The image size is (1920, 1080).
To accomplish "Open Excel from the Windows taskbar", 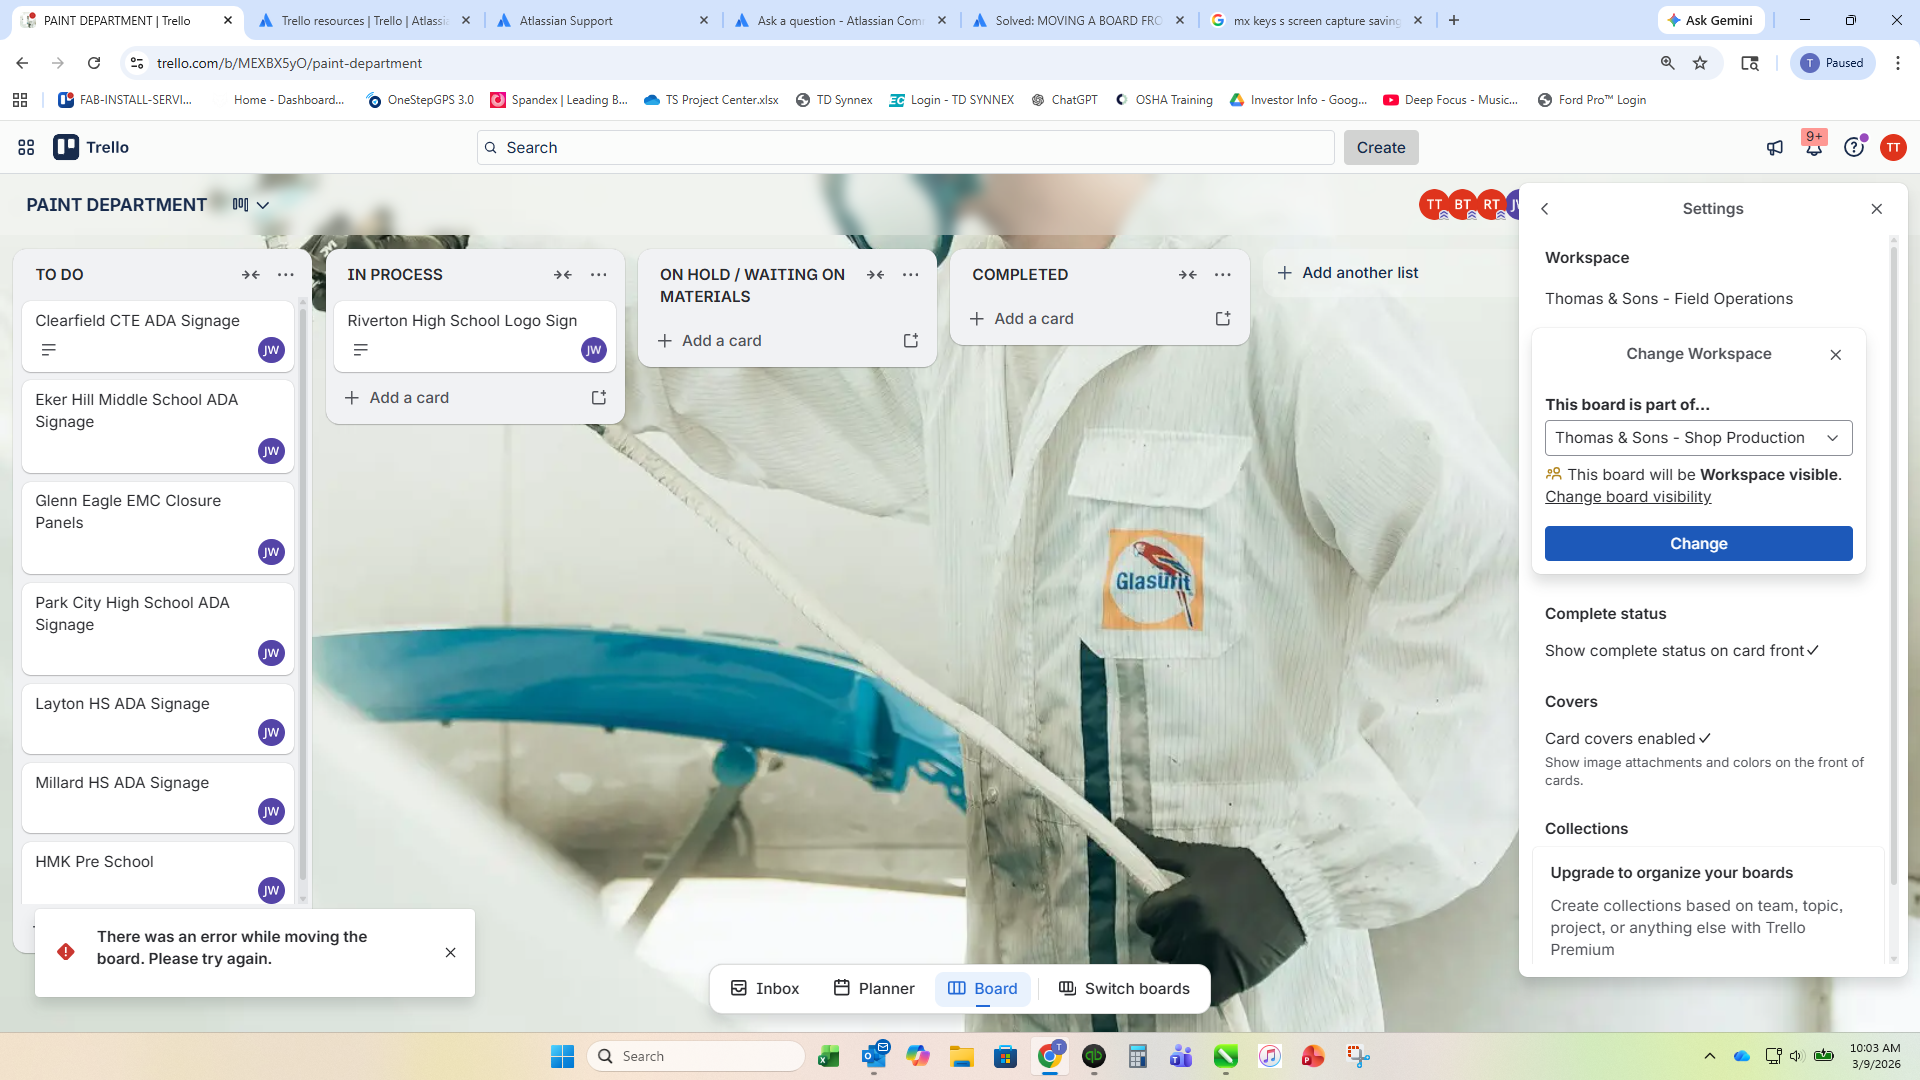I will coord(828,1057).
